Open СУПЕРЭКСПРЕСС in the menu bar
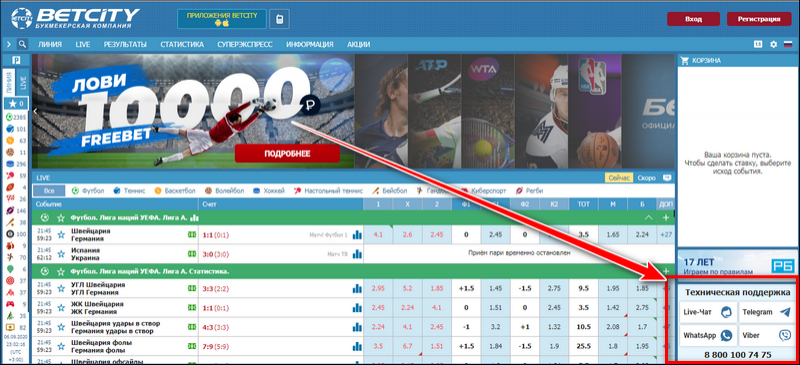This screenshot has height=365, width=800. click(245, 44)
